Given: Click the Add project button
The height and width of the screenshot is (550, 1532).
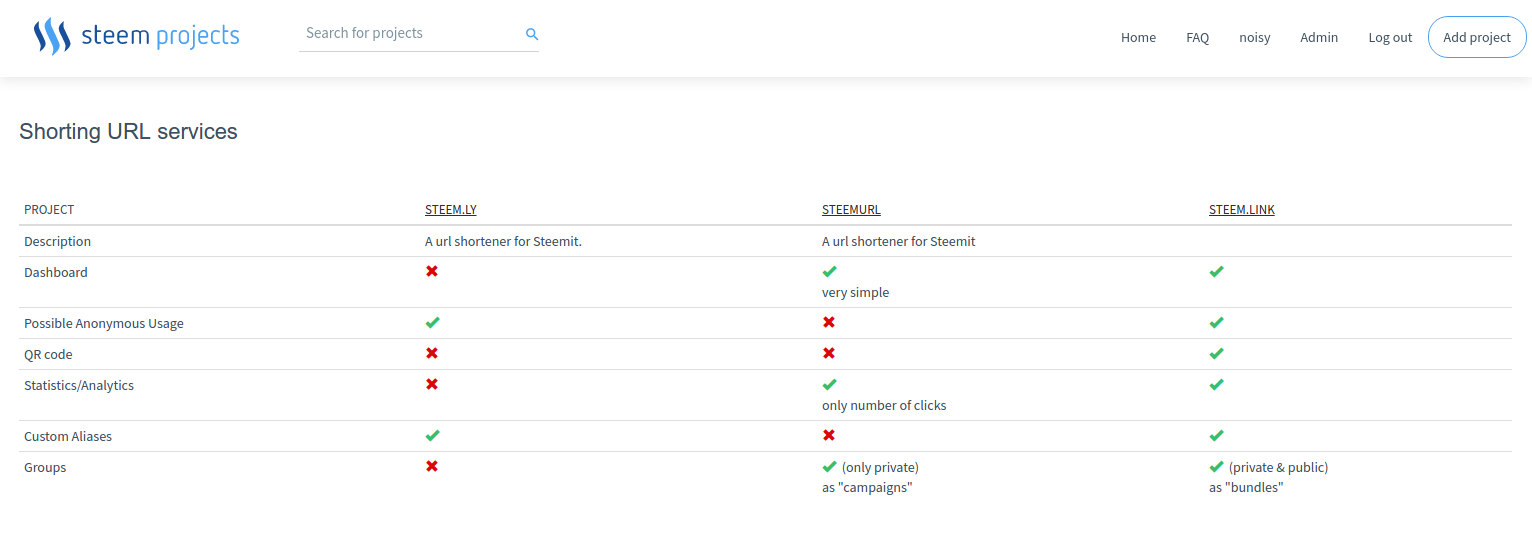Looking at the screenshot, I should (1477, 37).
